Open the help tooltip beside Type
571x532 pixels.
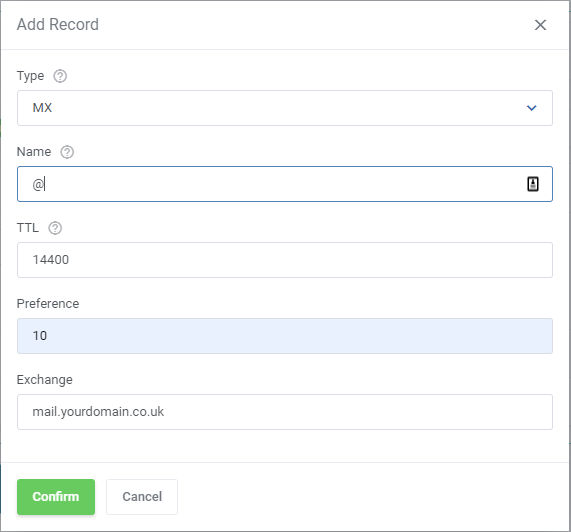pyautogui.click(x=60, y=76)
